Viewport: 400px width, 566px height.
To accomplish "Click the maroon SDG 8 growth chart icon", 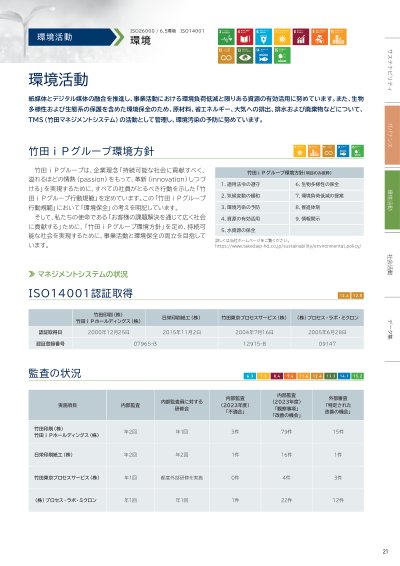I will 301,36.
